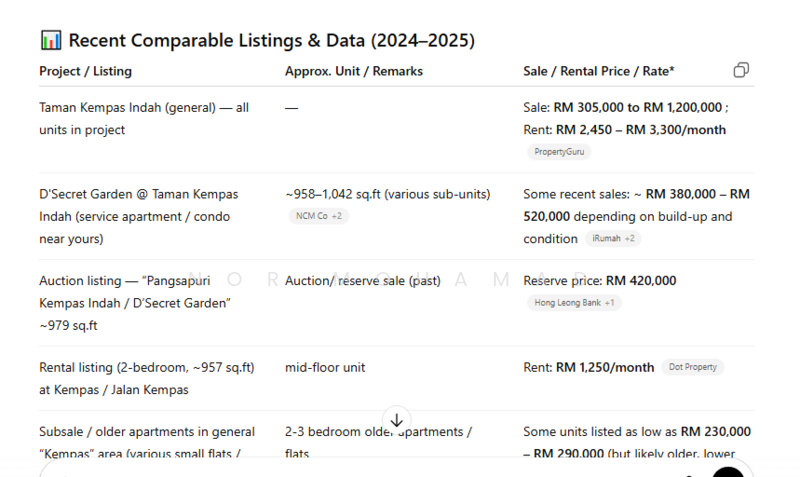Select the D'Secret Garden listing cell
This screenshot has height=477, width=800.
pyautogui.click(x=139, y=216)
